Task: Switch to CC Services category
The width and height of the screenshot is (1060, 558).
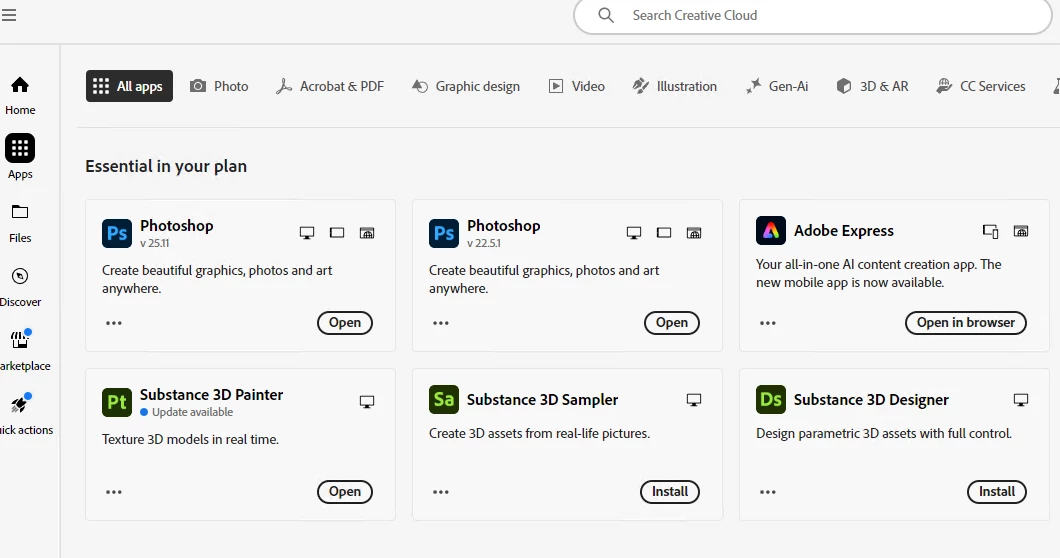Action: point(981,86)
